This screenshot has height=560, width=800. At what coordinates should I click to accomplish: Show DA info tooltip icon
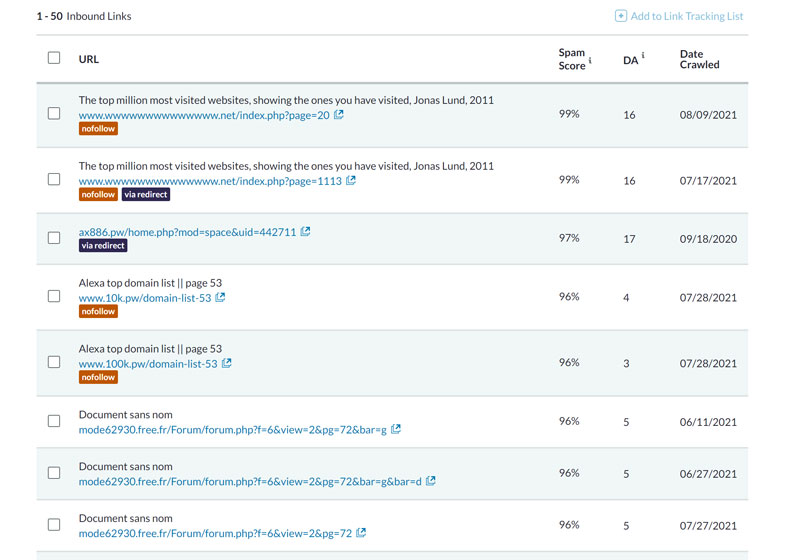pos(643,55)
